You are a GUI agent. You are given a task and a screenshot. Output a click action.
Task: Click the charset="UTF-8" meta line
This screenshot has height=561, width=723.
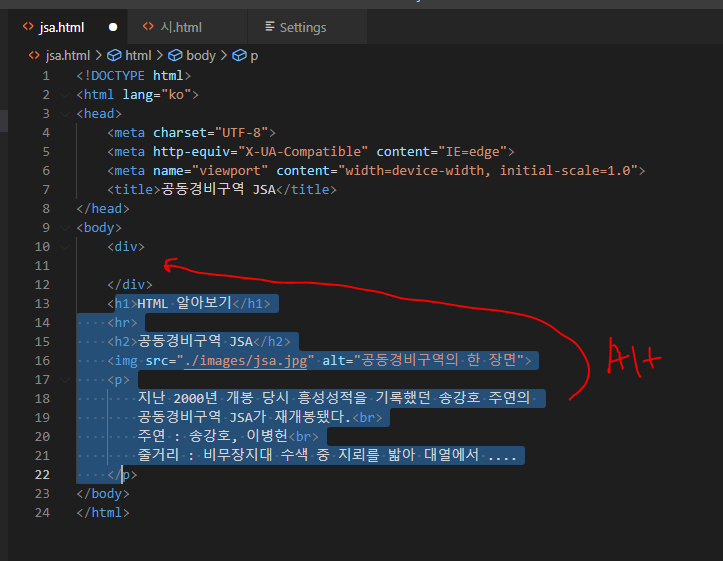pos(191,133)
